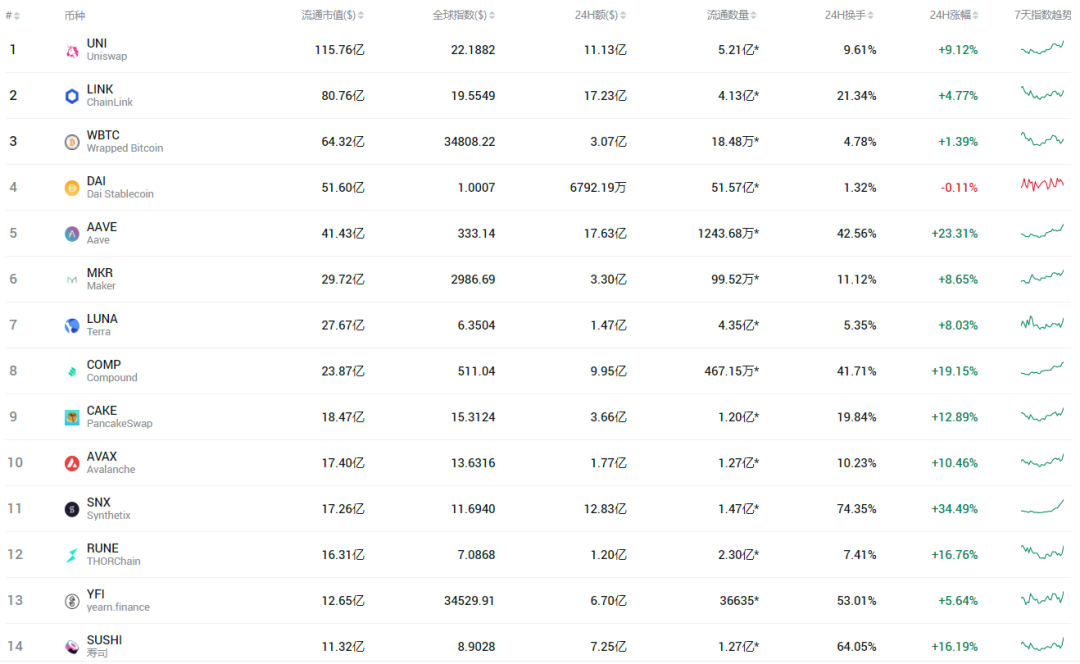Sort by 24H涨幅 column header
Viewport: 1080px width, 664px height.
tap(953, 15)
